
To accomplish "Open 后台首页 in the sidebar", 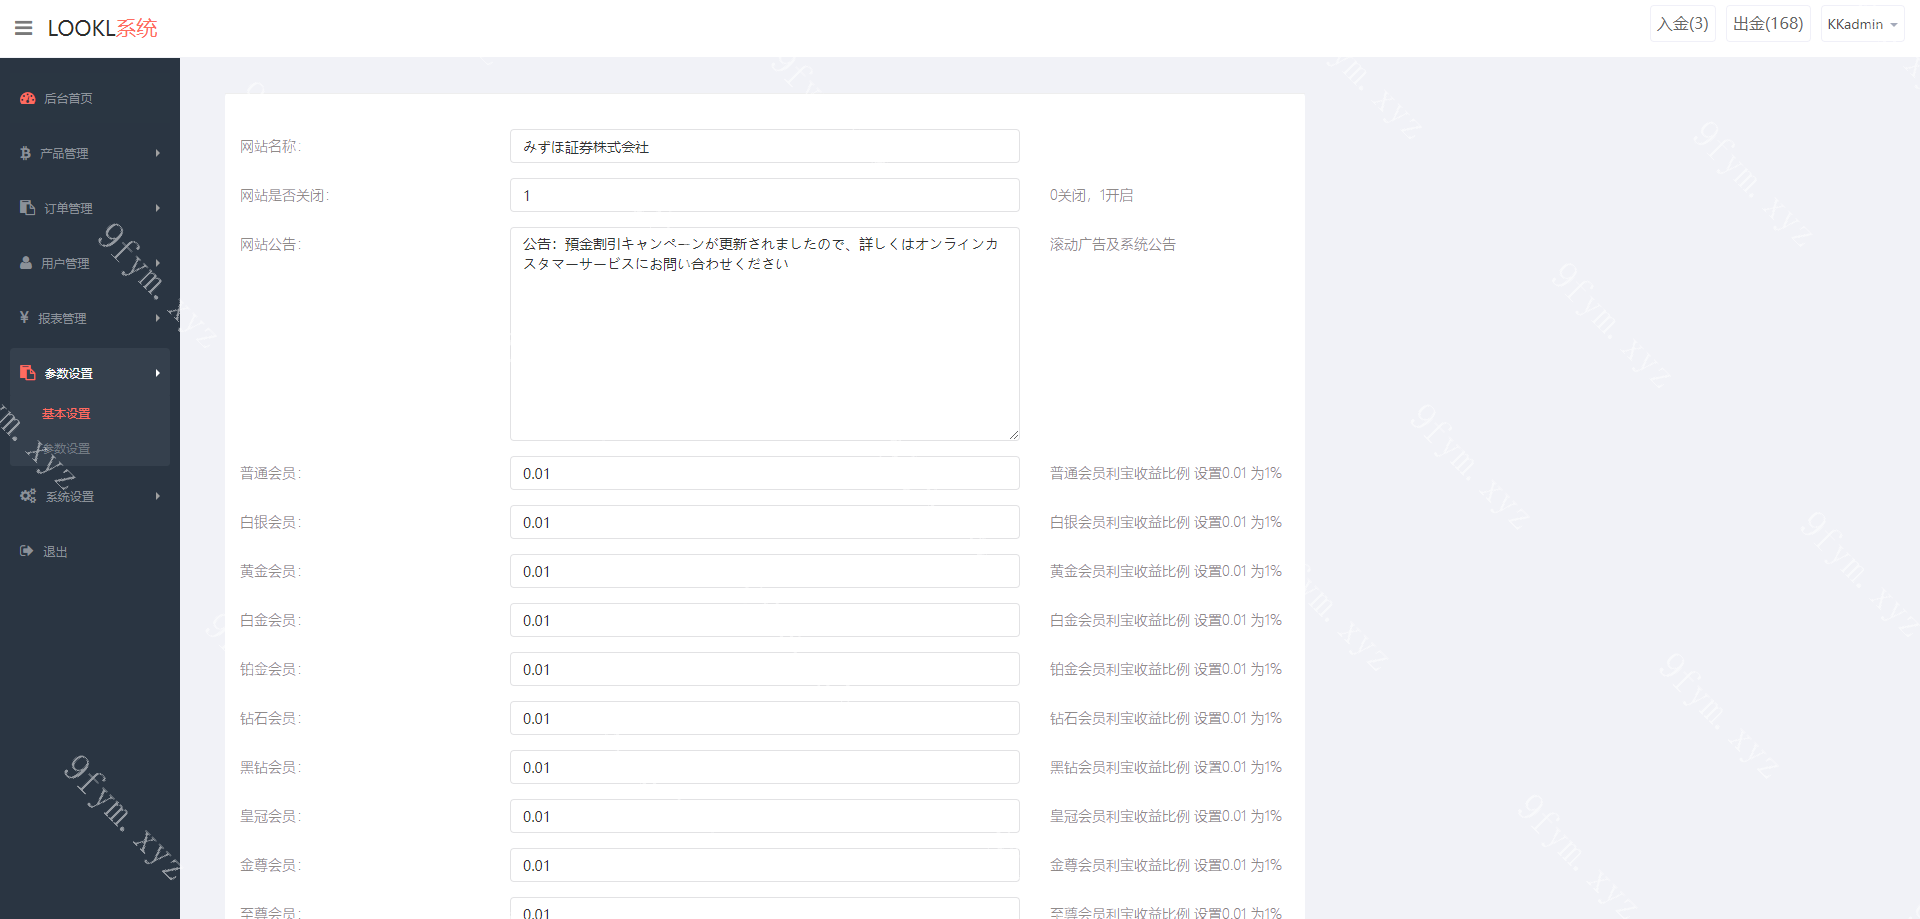I will (x=90, y=98).
